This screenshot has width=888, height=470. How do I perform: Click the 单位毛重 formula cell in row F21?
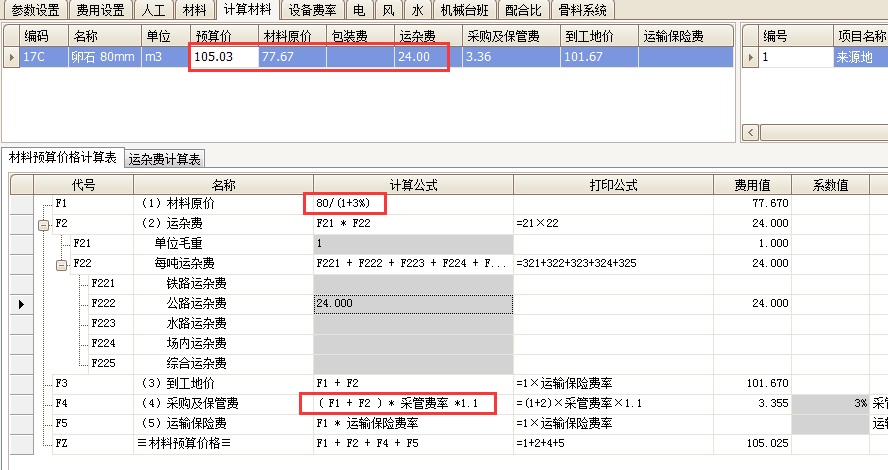(412, 243)
